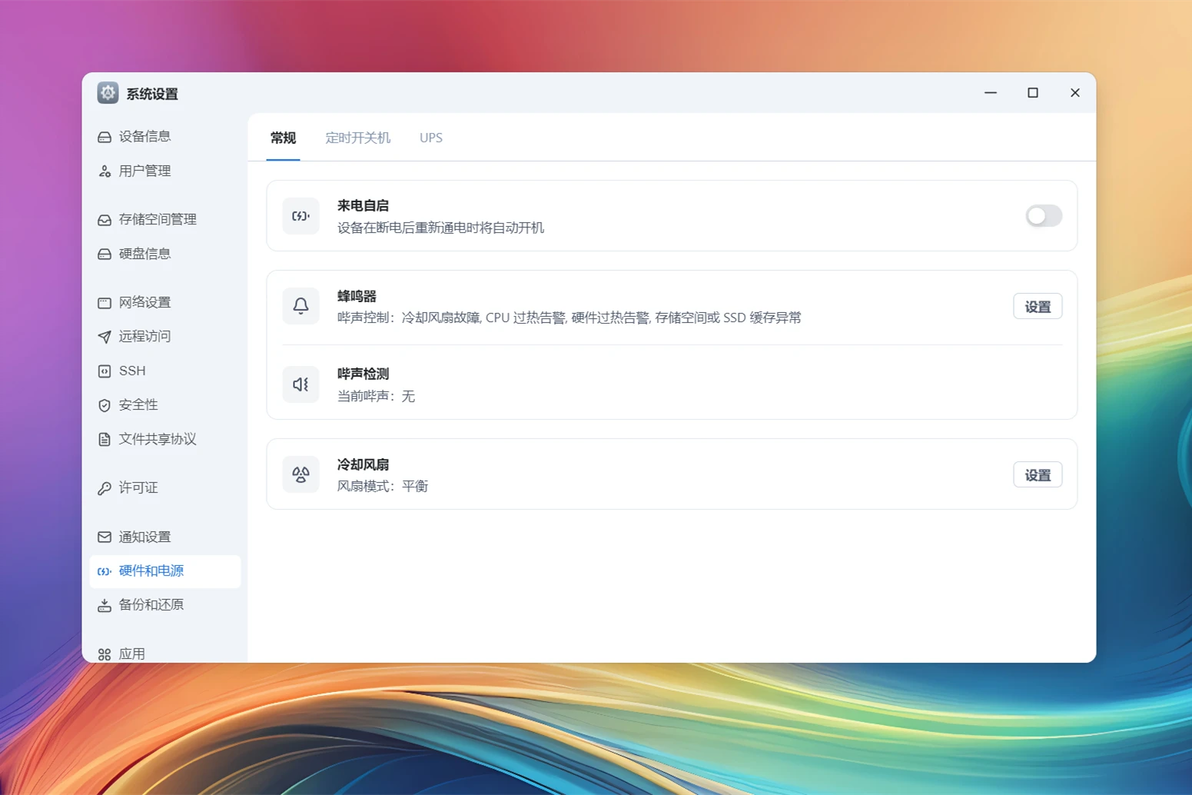The height and width of the screenshot is (795, 1192).
Task: Enable the 来电自启 toggle switch
Action: pyautogui.click(x=1043, y=216)
